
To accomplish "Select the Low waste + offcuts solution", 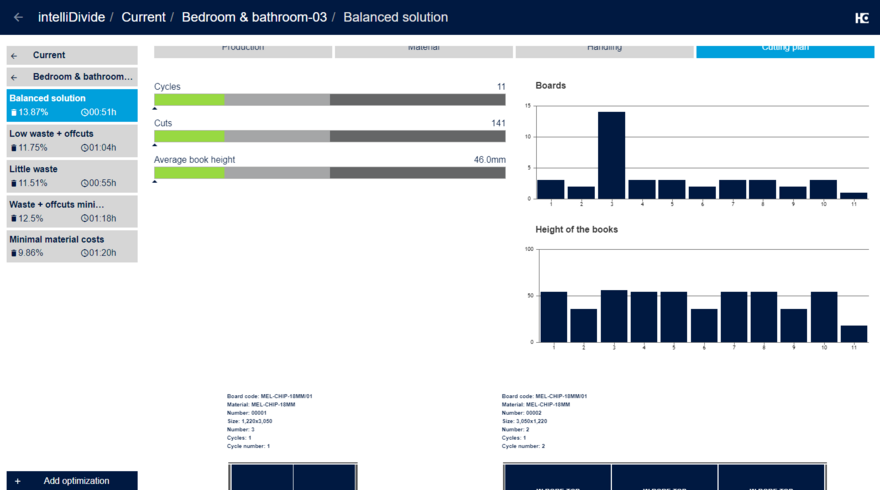I will [72, 141].
